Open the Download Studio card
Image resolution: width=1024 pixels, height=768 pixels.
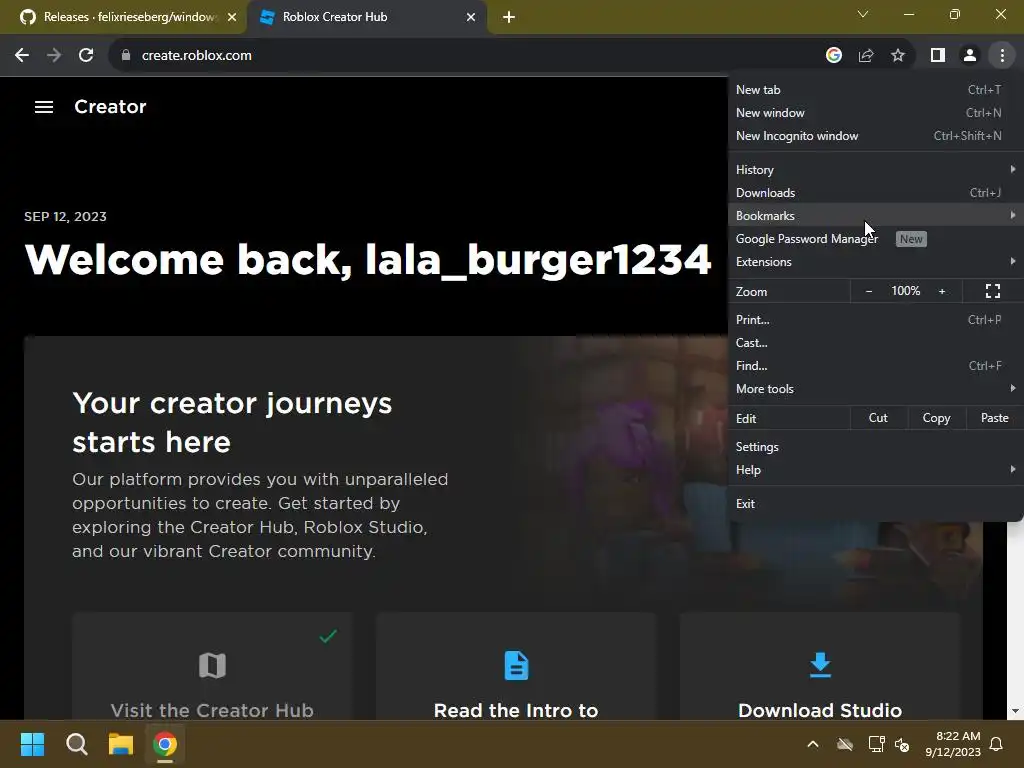(x=820, y=667)
